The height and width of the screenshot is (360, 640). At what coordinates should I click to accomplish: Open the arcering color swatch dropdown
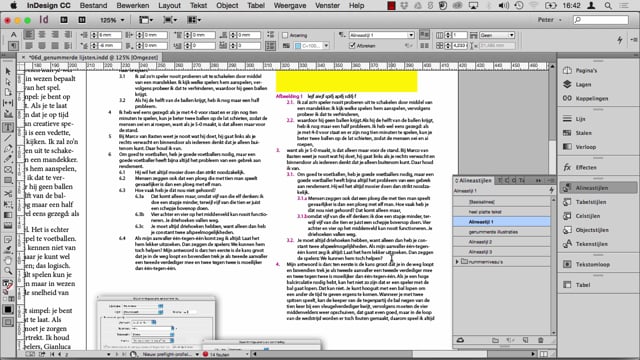(326, 46)
